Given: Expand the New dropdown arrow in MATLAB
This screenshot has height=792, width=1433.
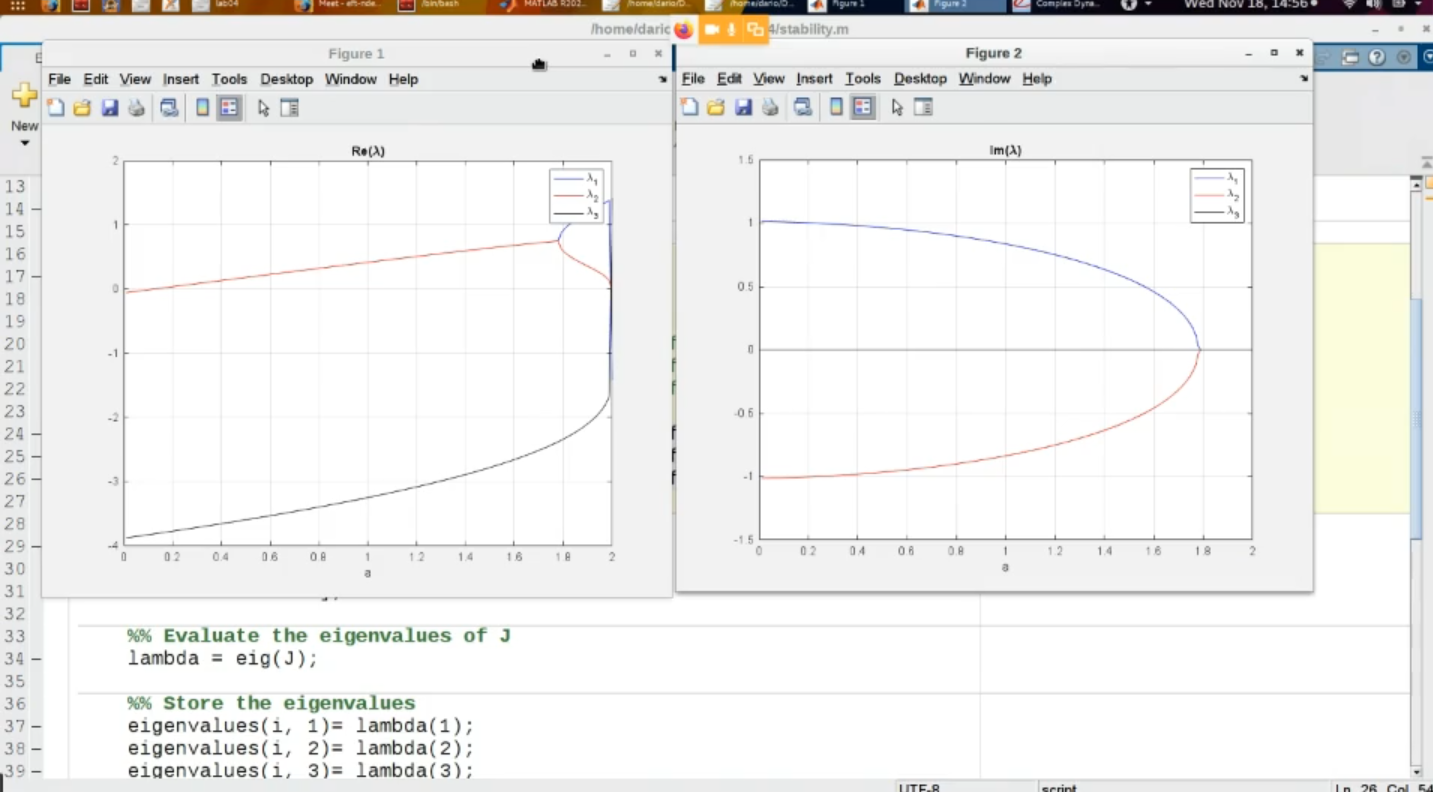Looking at the screenshot, I should pos(24,143).
